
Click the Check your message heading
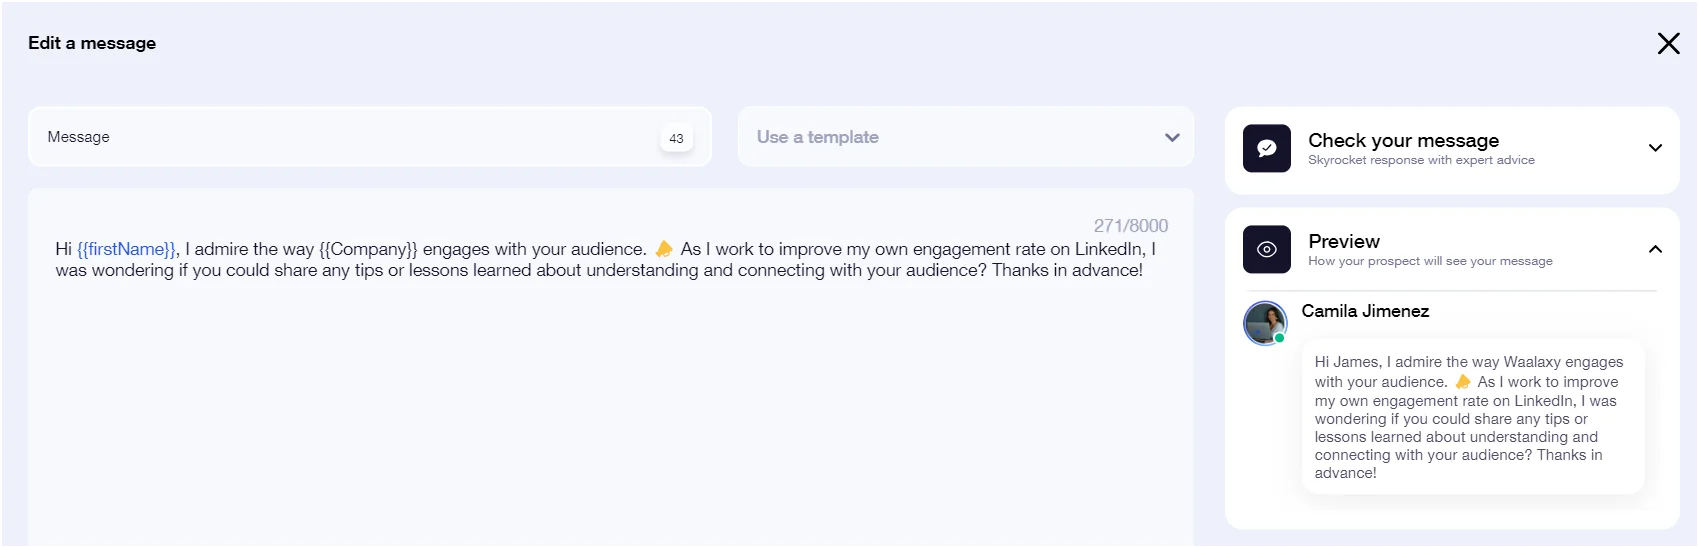(x=1403, y=140)
